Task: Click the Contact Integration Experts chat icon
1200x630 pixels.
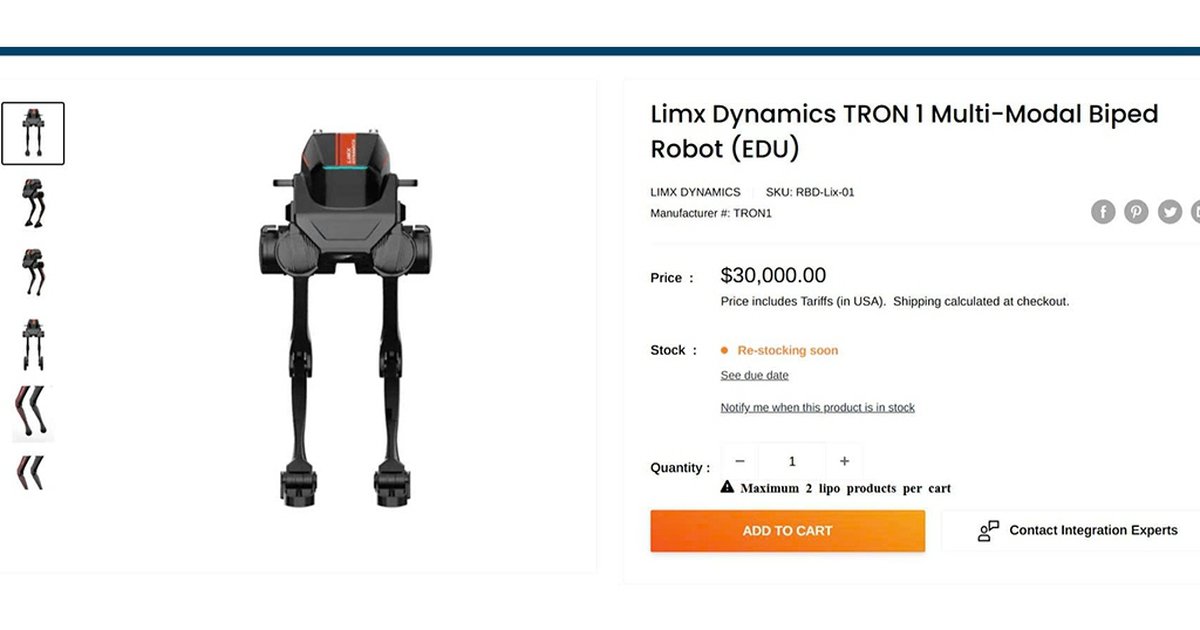Action: (988, 531)
